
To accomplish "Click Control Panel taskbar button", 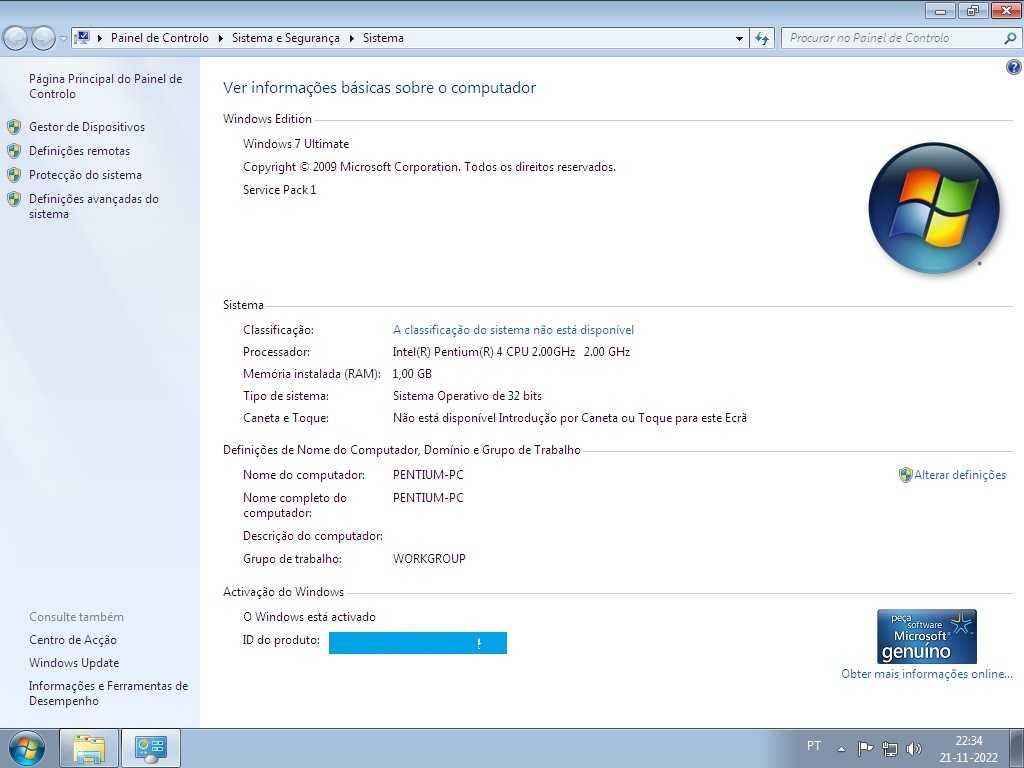I will (x=151, y=748).
